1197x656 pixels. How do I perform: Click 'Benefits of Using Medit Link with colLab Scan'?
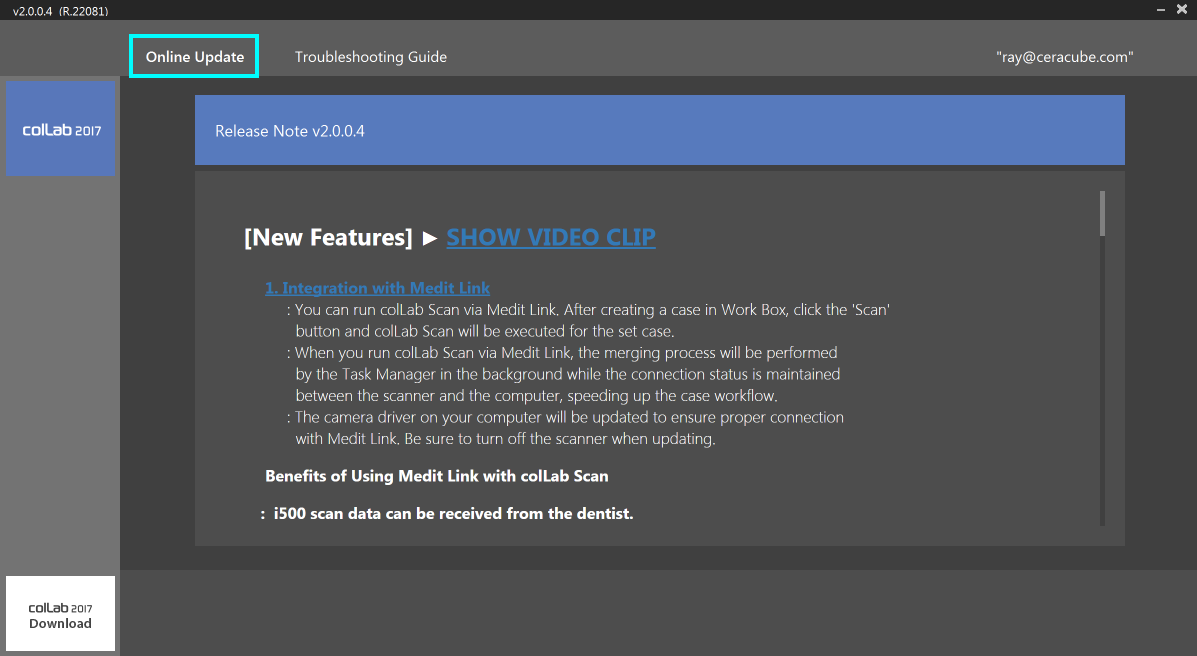pos(437,476)
